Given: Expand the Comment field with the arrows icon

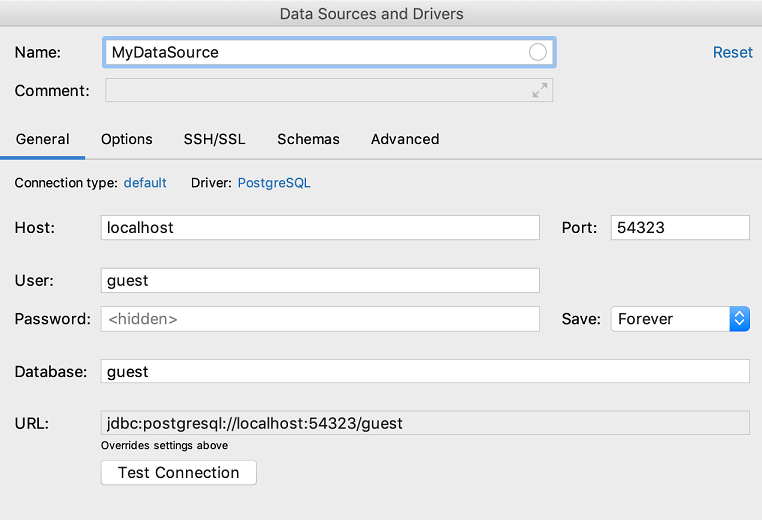Looking at the screenshot, I should click(x=540, y=91).
